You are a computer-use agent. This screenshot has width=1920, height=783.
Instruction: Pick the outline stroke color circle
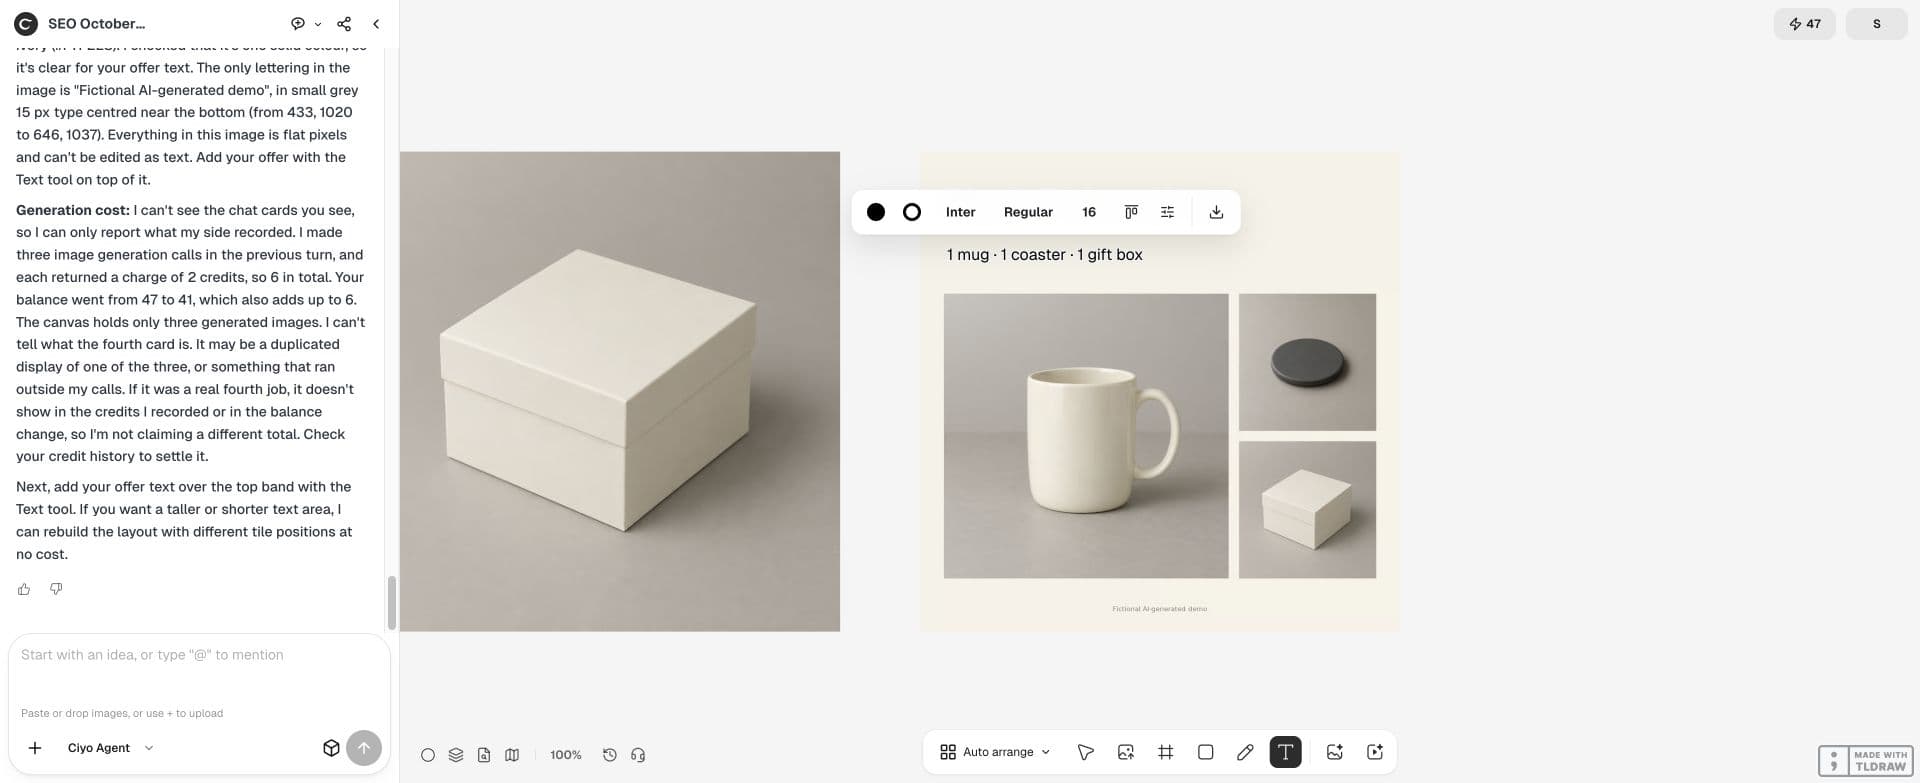point(912,212)
